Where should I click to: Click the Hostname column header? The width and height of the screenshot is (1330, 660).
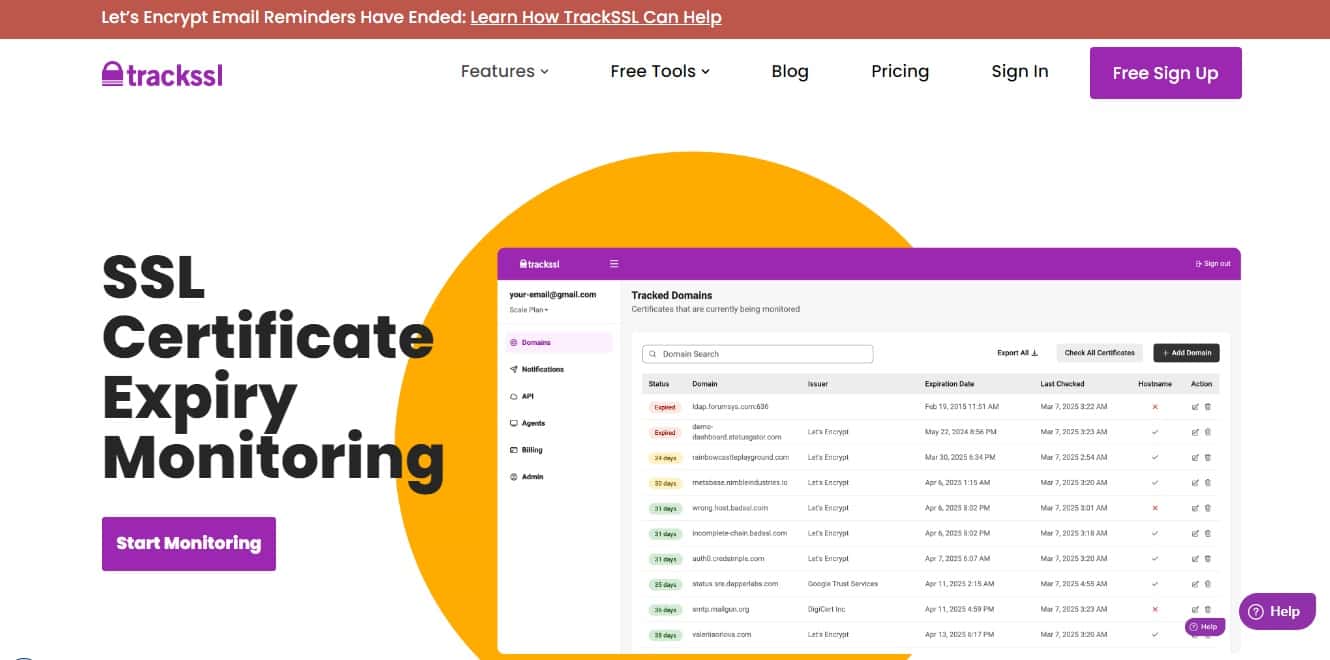[x=1154, y=384]
